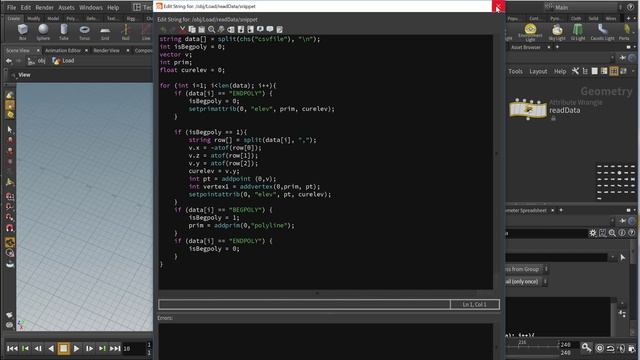Open the Tools menu in network editor
Screen dimensions: 640x360
(515, 71)
